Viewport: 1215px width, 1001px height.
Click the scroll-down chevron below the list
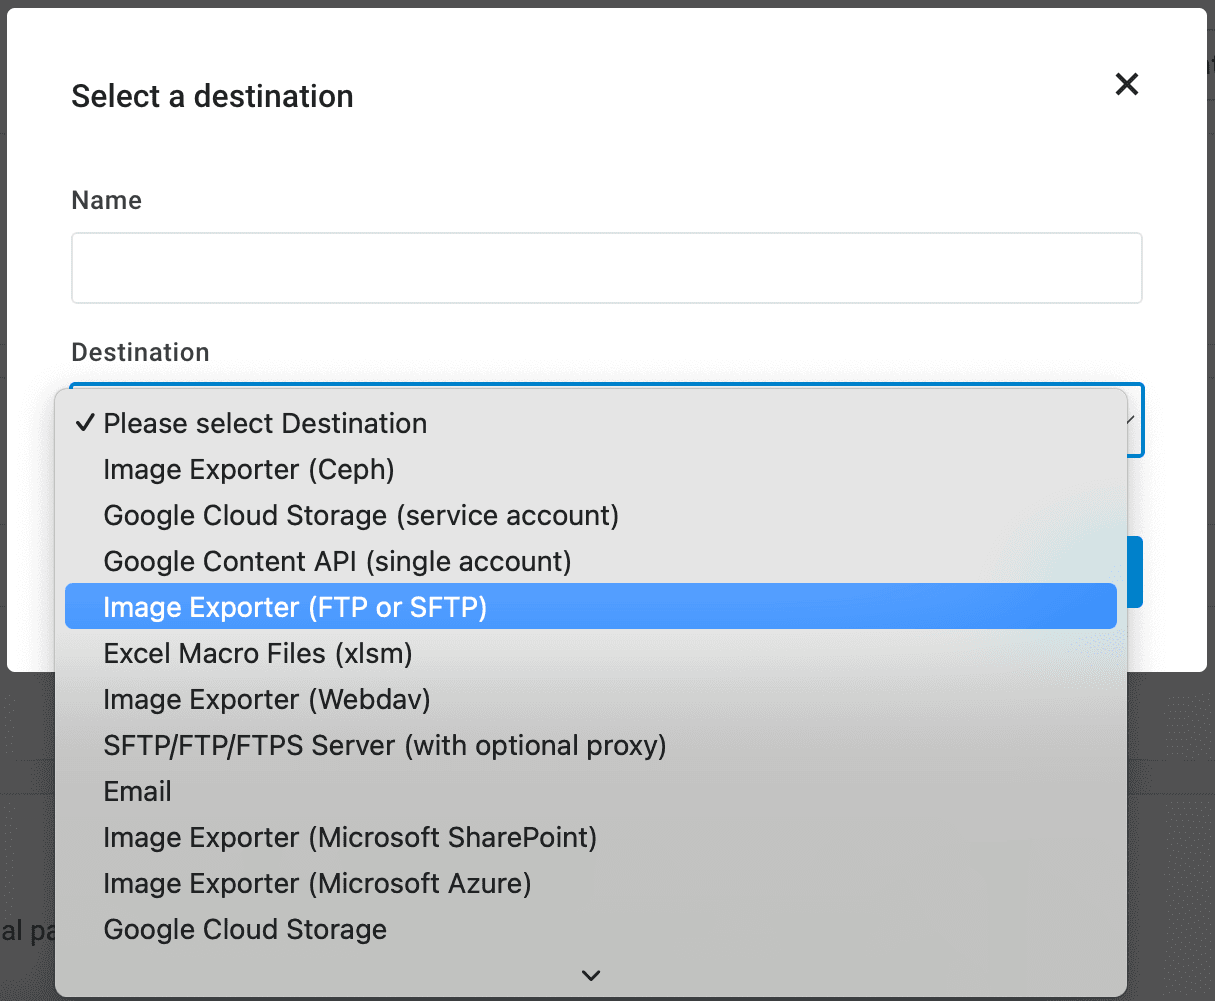coord(591,975)
